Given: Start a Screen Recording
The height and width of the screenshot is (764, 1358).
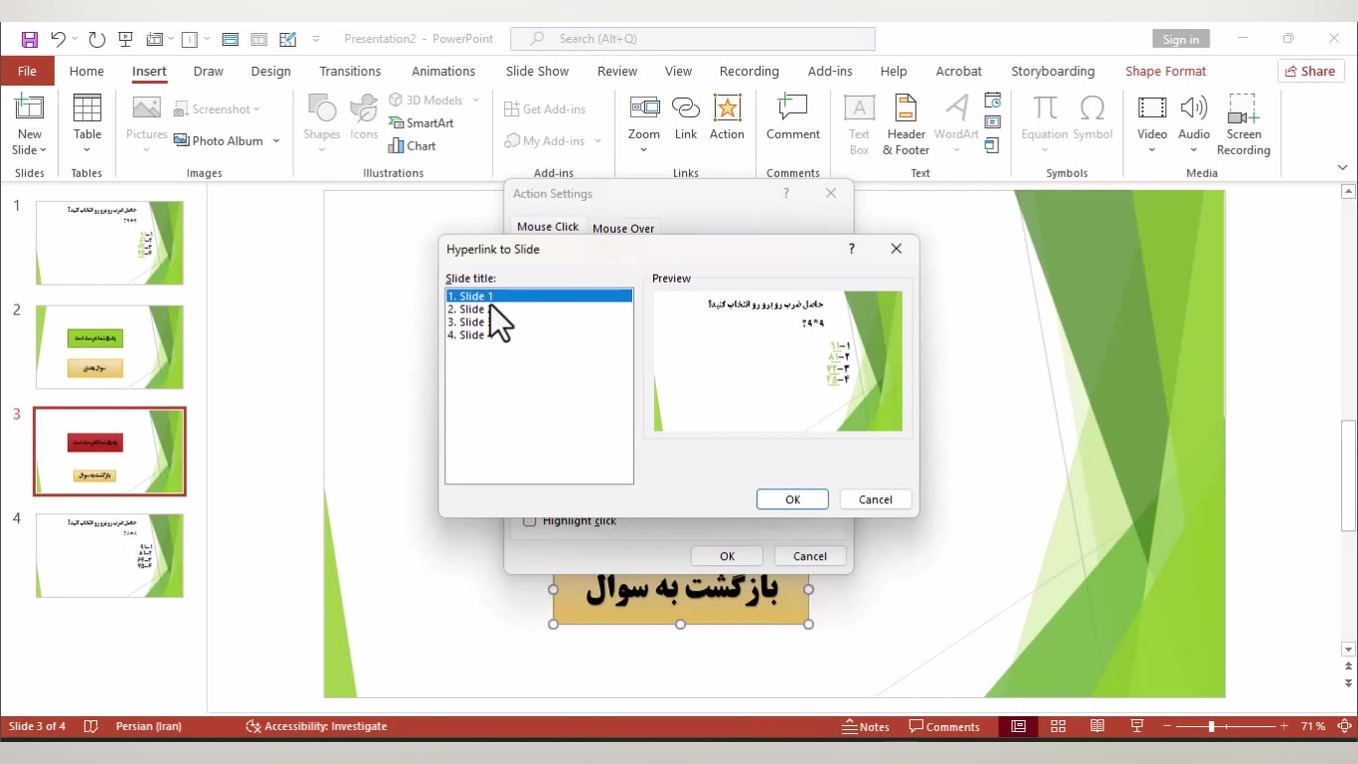Looking at the screenshot, I should click(x=1243, y=124).
